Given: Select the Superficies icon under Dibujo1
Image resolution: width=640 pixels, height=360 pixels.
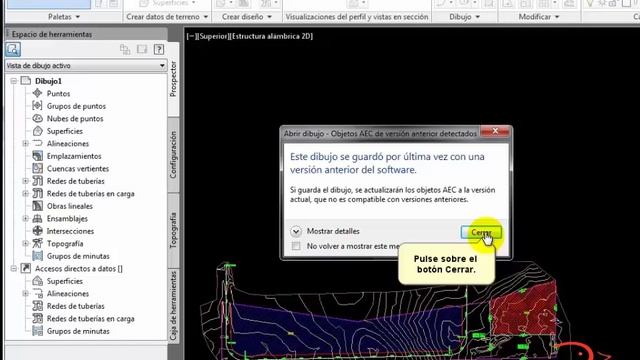Looking at the screenshot, I should 38,131.
